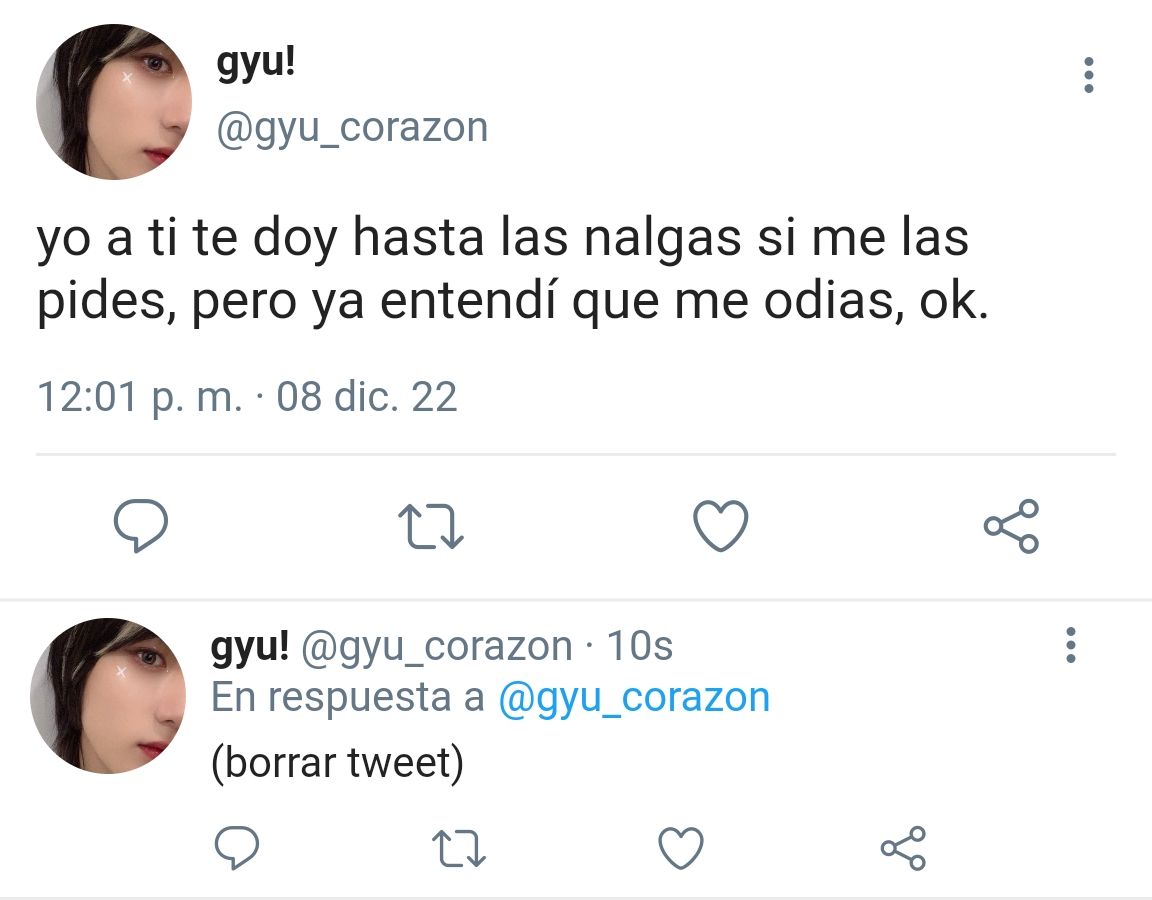Open the reply tweet's three-dot options menu
1152x900 pixels.
1070,645
